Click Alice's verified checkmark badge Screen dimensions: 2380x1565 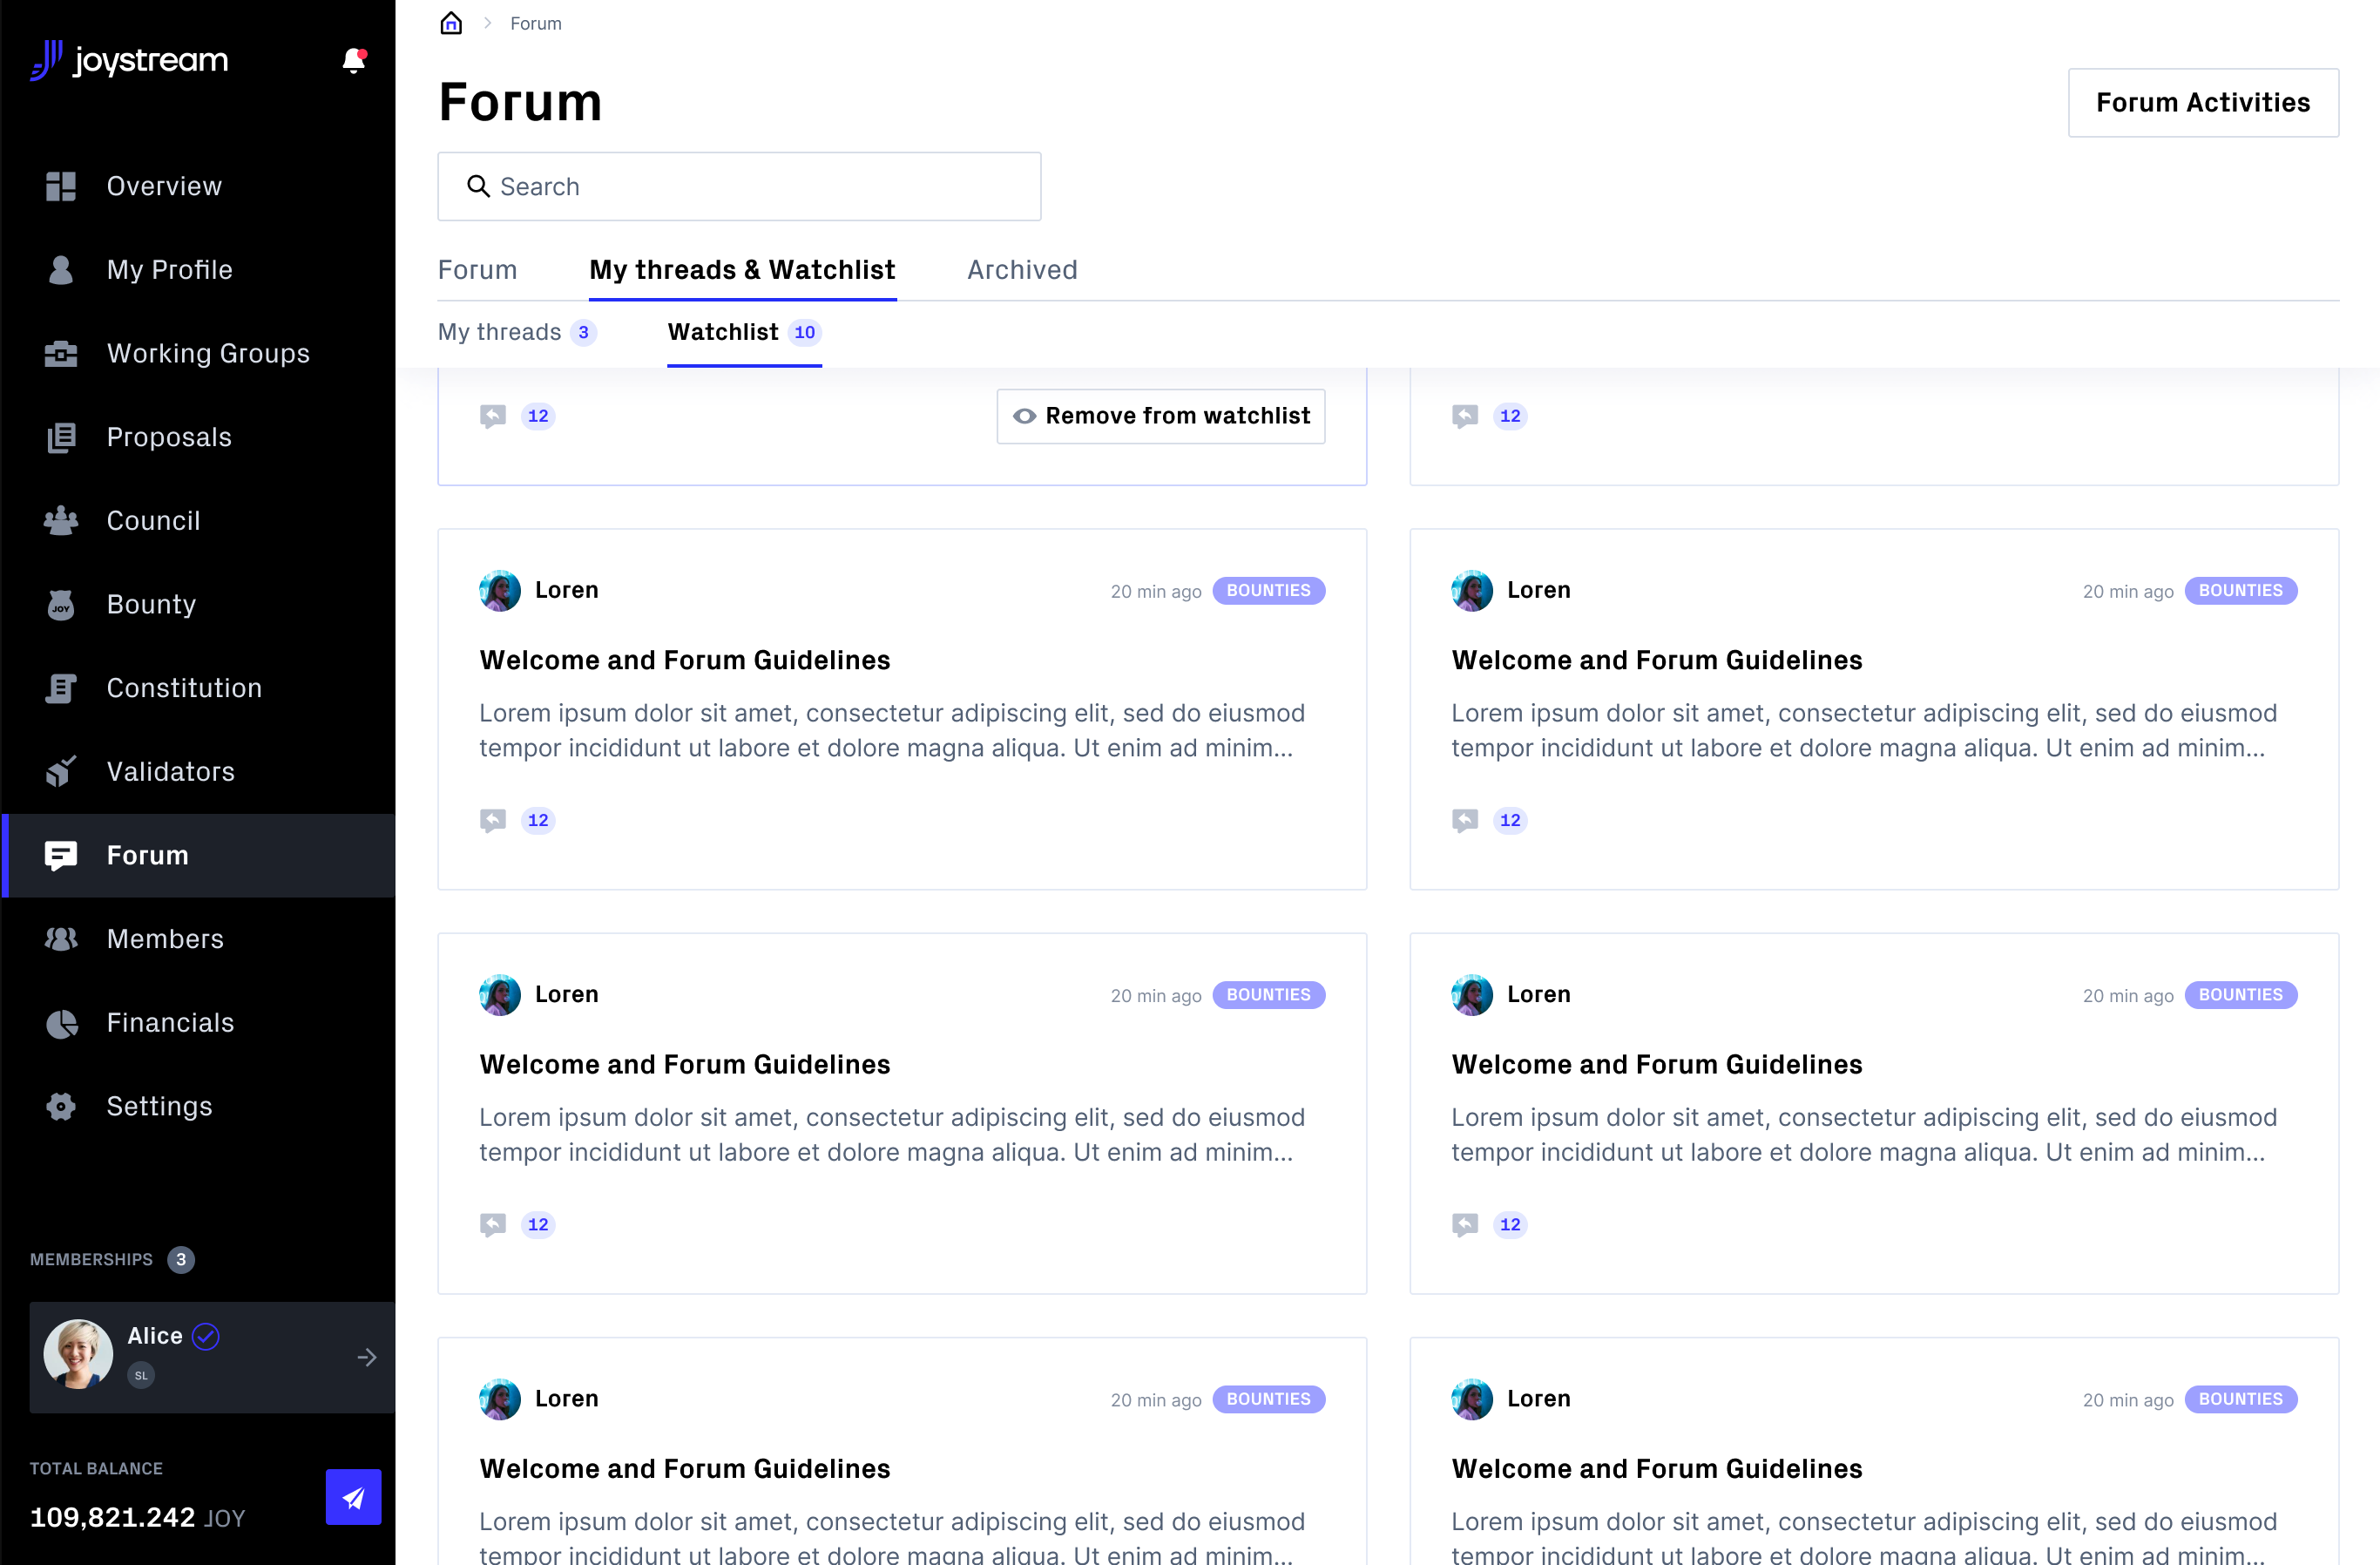click(x=206, y=1336)
